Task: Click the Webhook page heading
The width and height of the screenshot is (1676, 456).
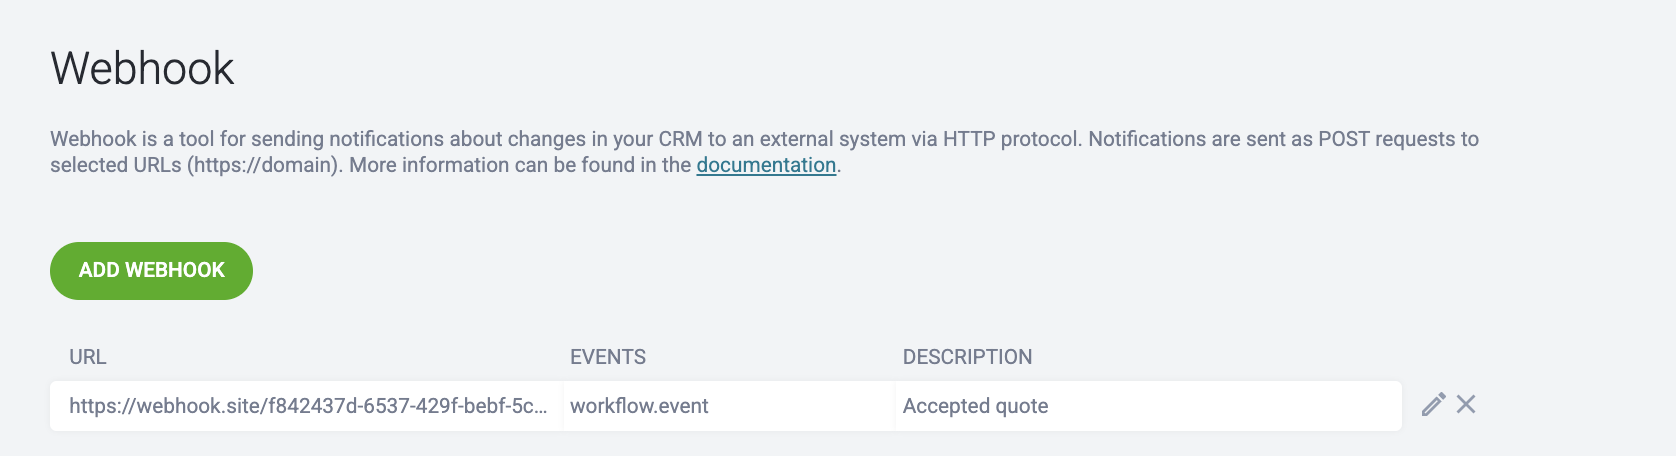Action: [142, 69]
